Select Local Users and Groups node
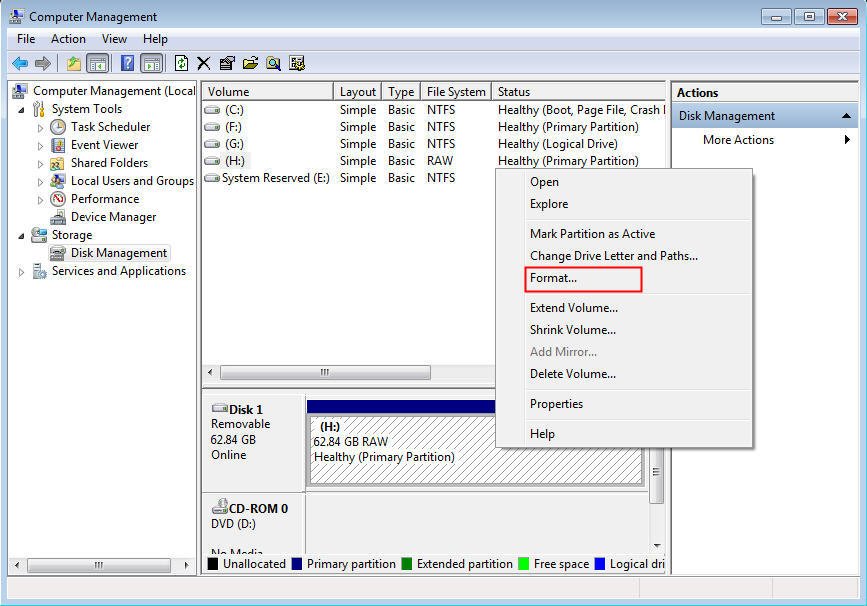Image resolution: width=867 pixels, height=606 pixels. tap(132, 181)
